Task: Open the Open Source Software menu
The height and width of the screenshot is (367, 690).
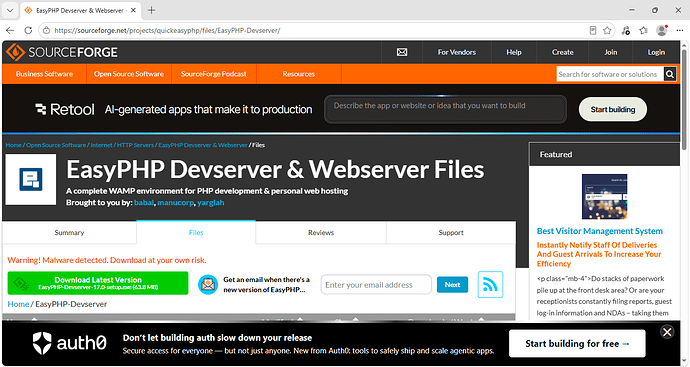Action: 128,74
